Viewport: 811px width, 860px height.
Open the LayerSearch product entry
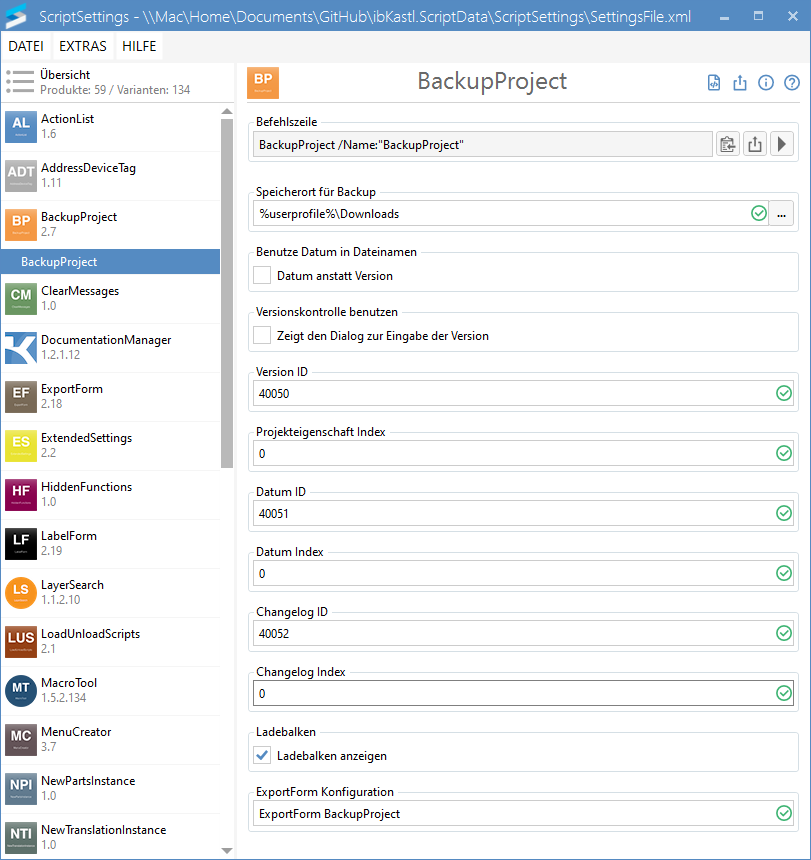(x=72, y=592)
